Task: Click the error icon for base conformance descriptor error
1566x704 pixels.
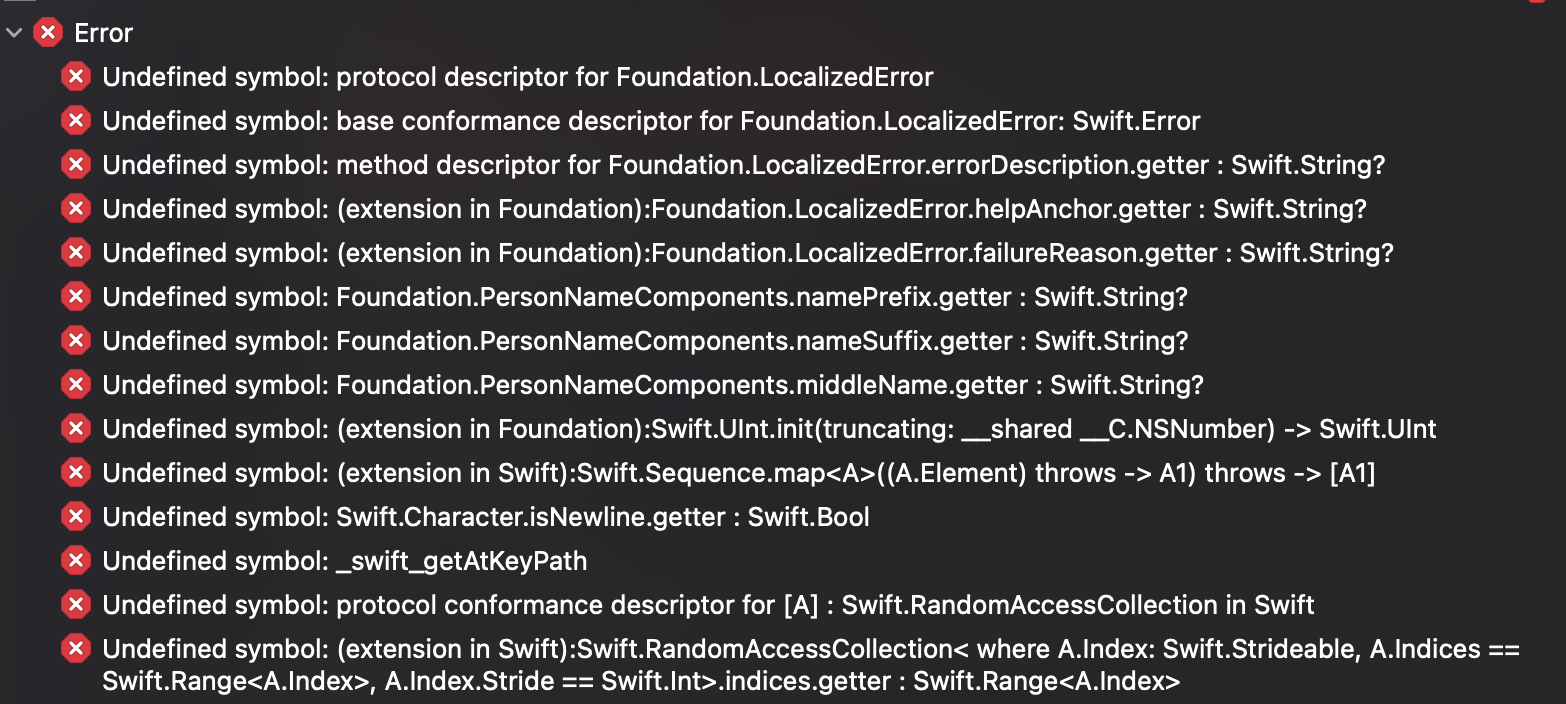Action: [76, 120]
